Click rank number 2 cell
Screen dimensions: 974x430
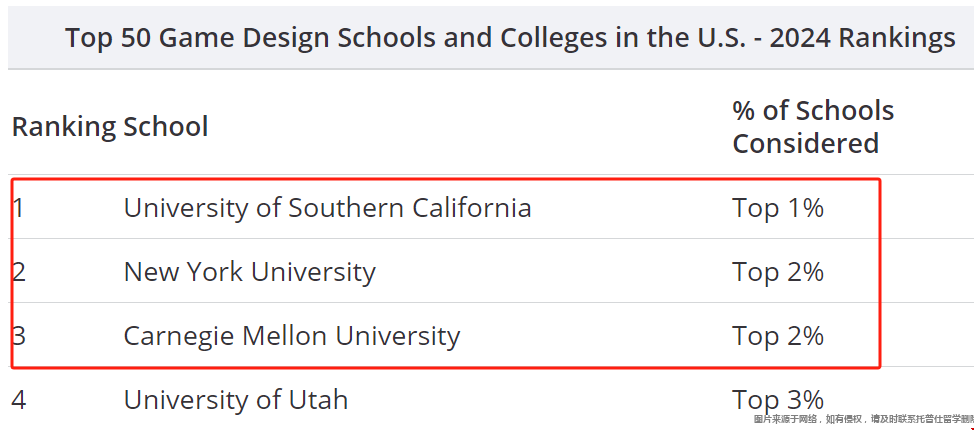(19, 272)
